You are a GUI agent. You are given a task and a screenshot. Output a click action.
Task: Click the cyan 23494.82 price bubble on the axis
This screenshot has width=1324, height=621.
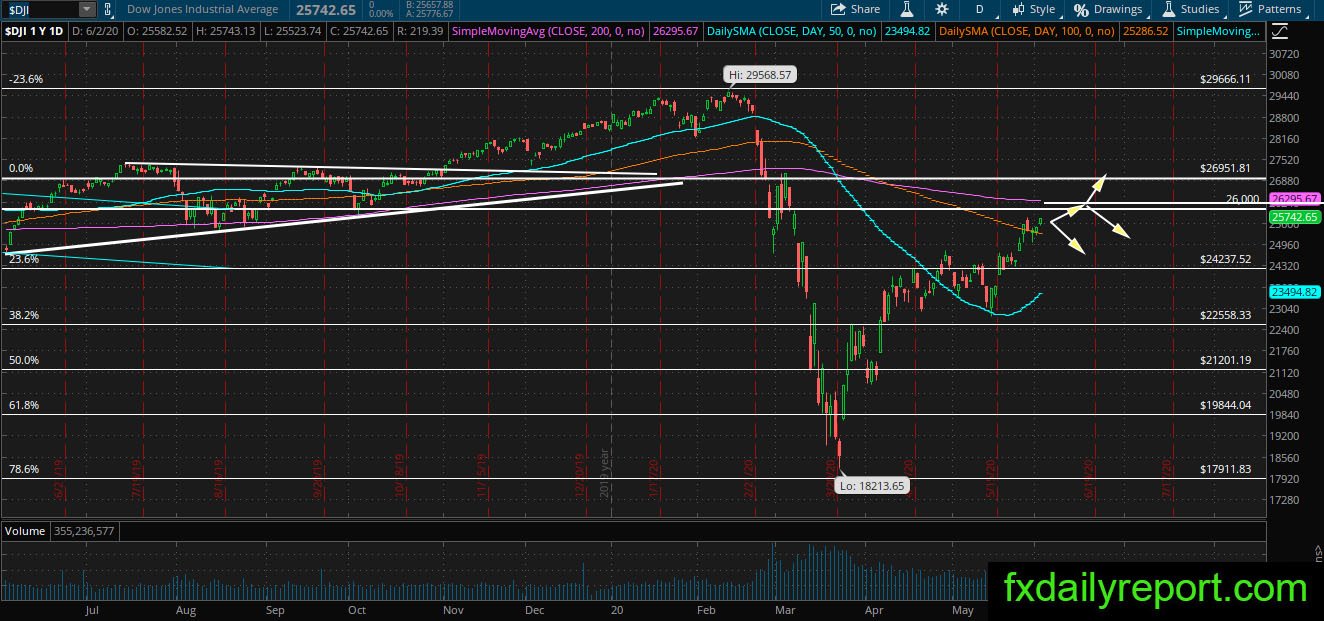click(x=1293, y=292)
